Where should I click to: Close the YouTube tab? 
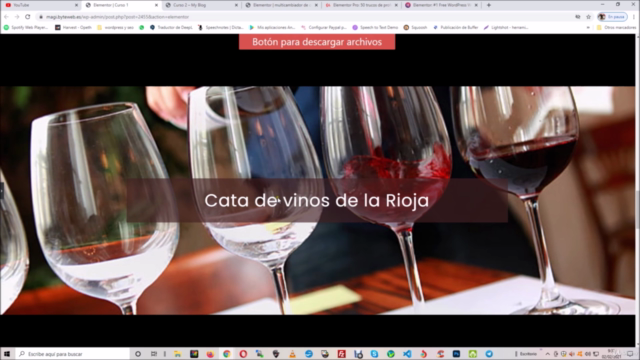click(x=76, y=5)
